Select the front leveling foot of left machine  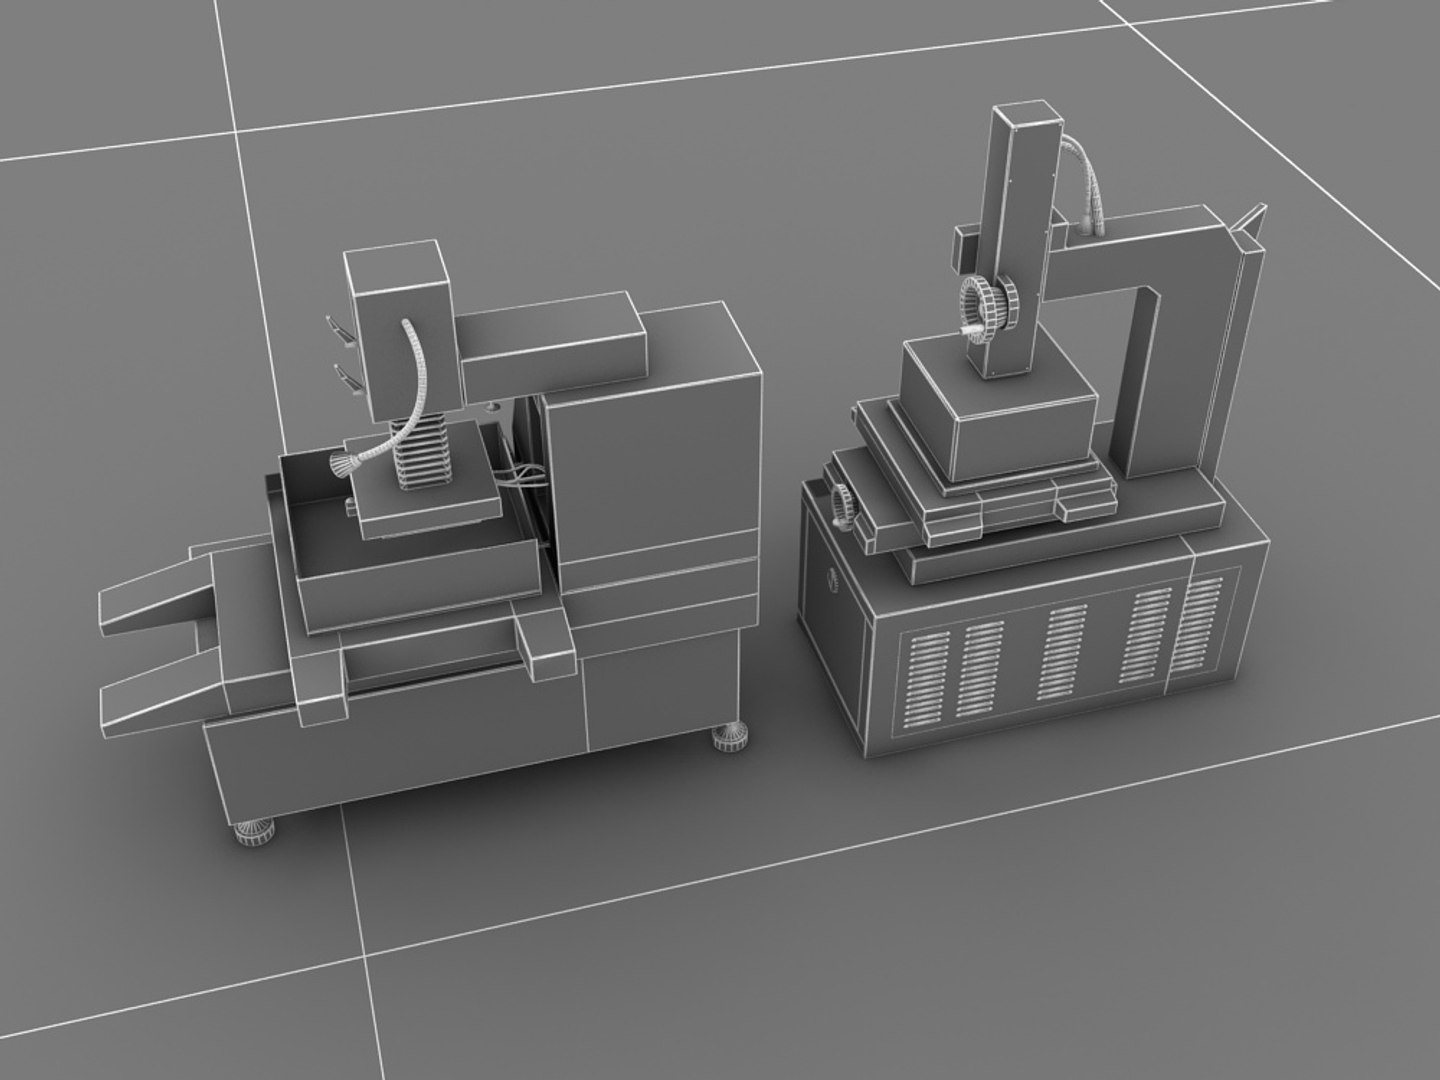tap(252, 833)
